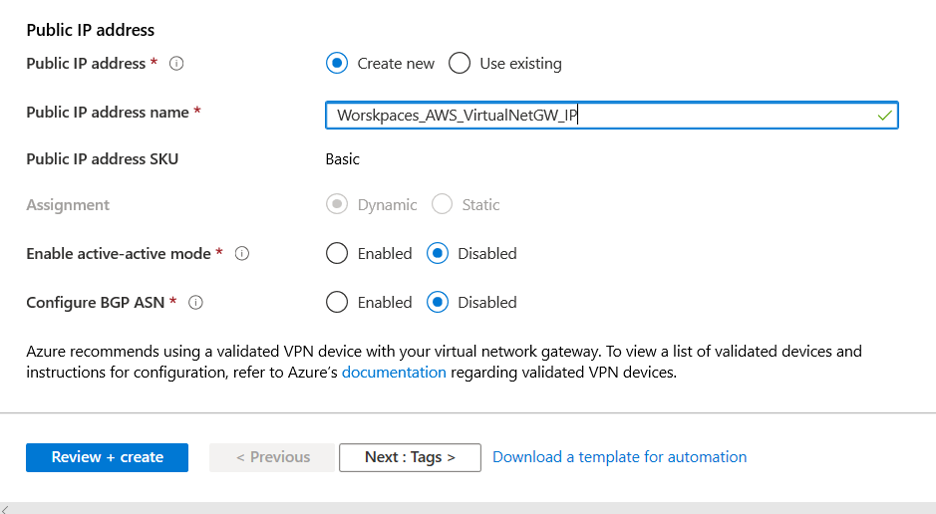Open Azure's documentation link
This screenshot has height=514, width=936.
click(x=393, y=372)
